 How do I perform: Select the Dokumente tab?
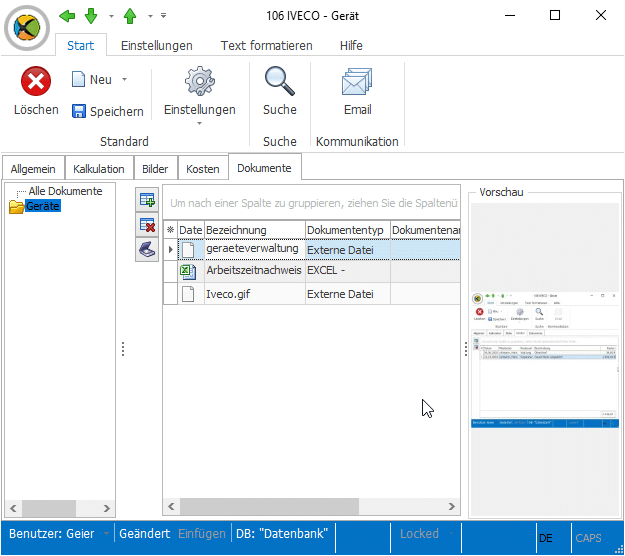click(264, 168)
